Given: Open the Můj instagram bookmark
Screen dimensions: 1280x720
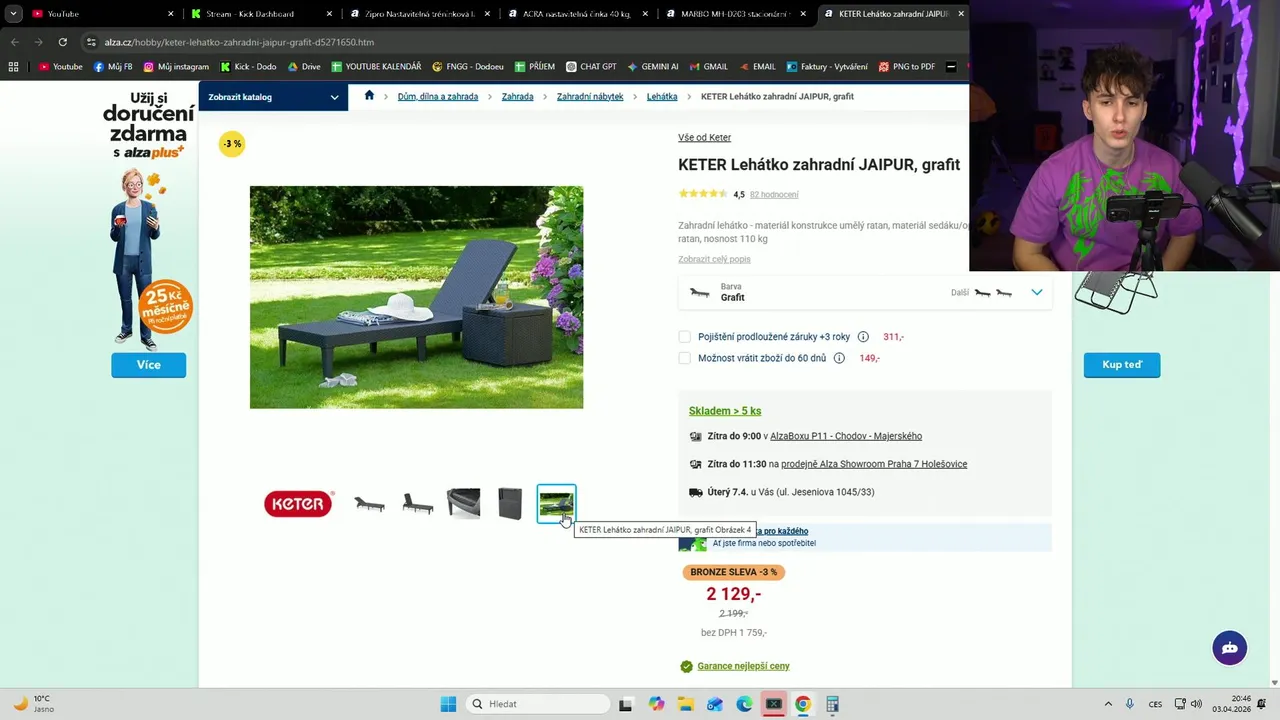Looking at the screenshot, I should click(x=176, y=67).
